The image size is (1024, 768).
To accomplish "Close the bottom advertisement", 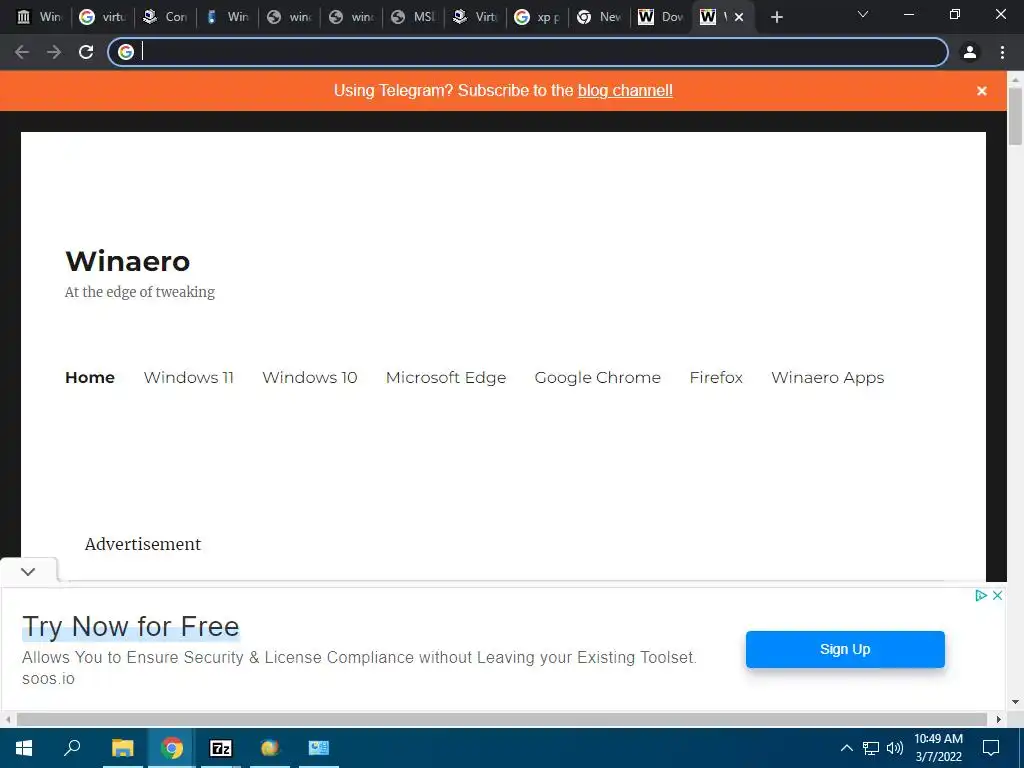I will pos(997,595).
